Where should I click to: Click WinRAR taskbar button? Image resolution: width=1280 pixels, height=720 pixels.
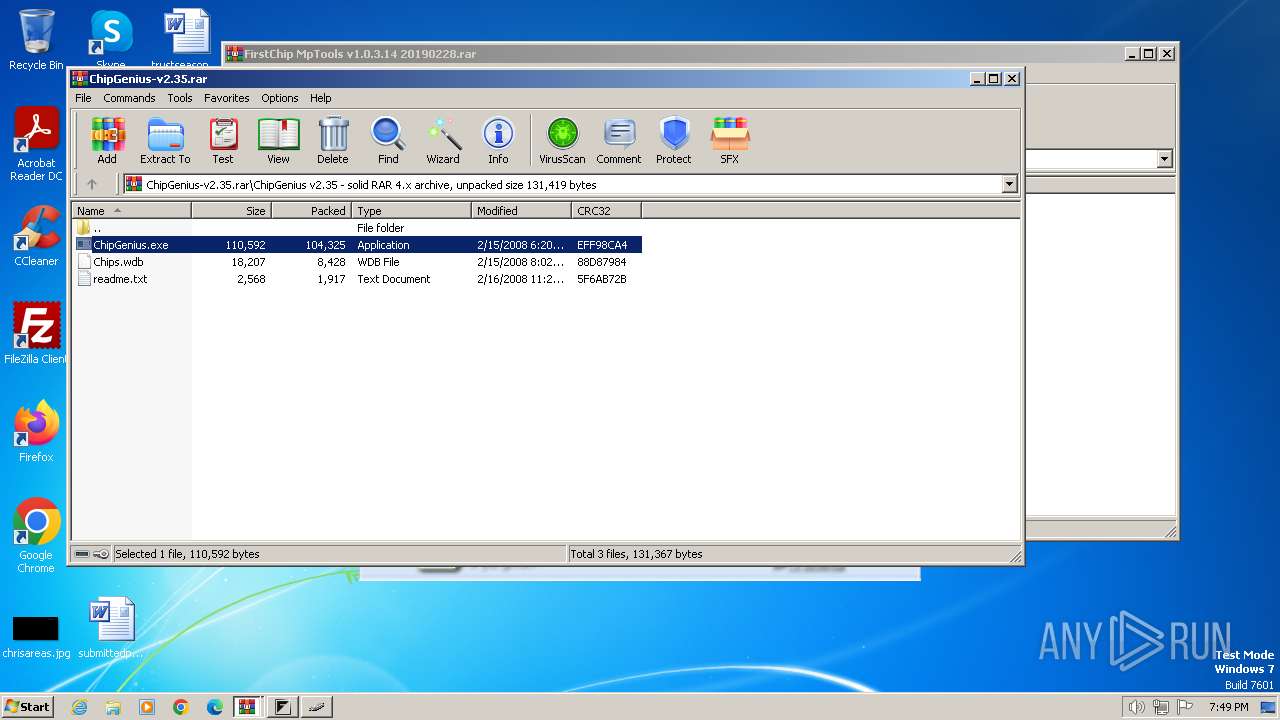coord(248,707)
